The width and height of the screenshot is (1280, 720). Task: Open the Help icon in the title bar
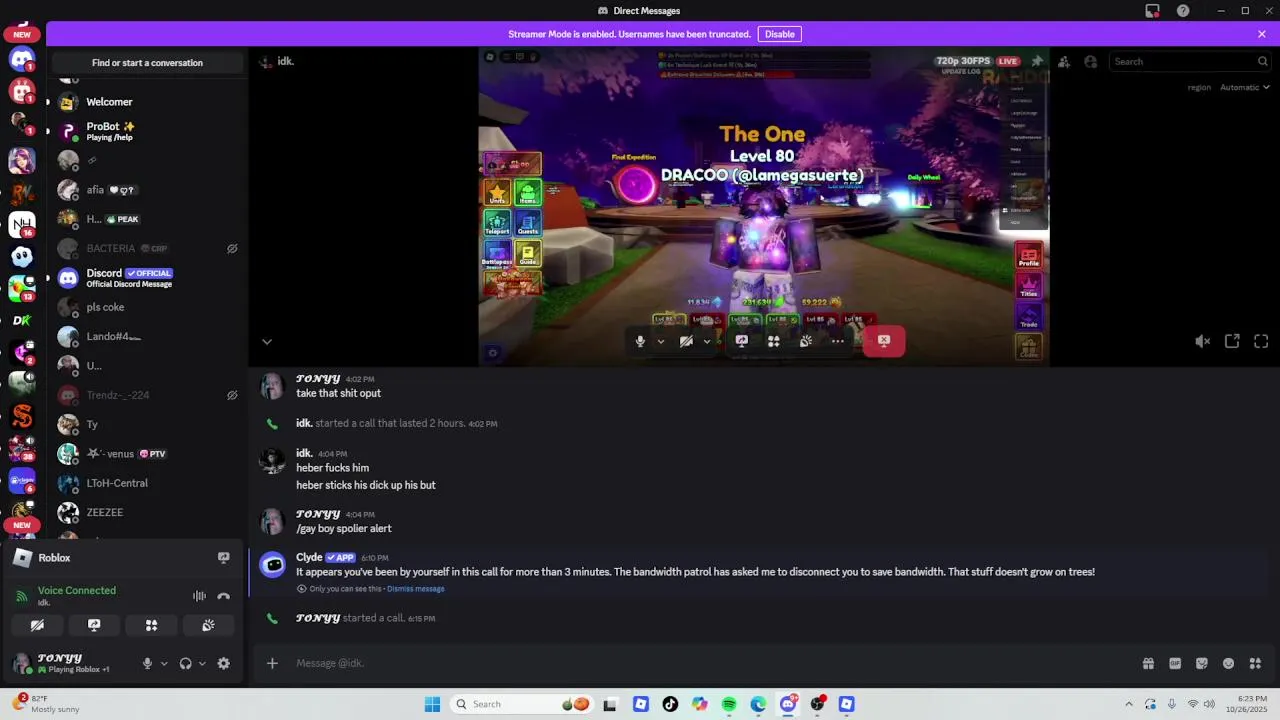tap(1183, 11)
